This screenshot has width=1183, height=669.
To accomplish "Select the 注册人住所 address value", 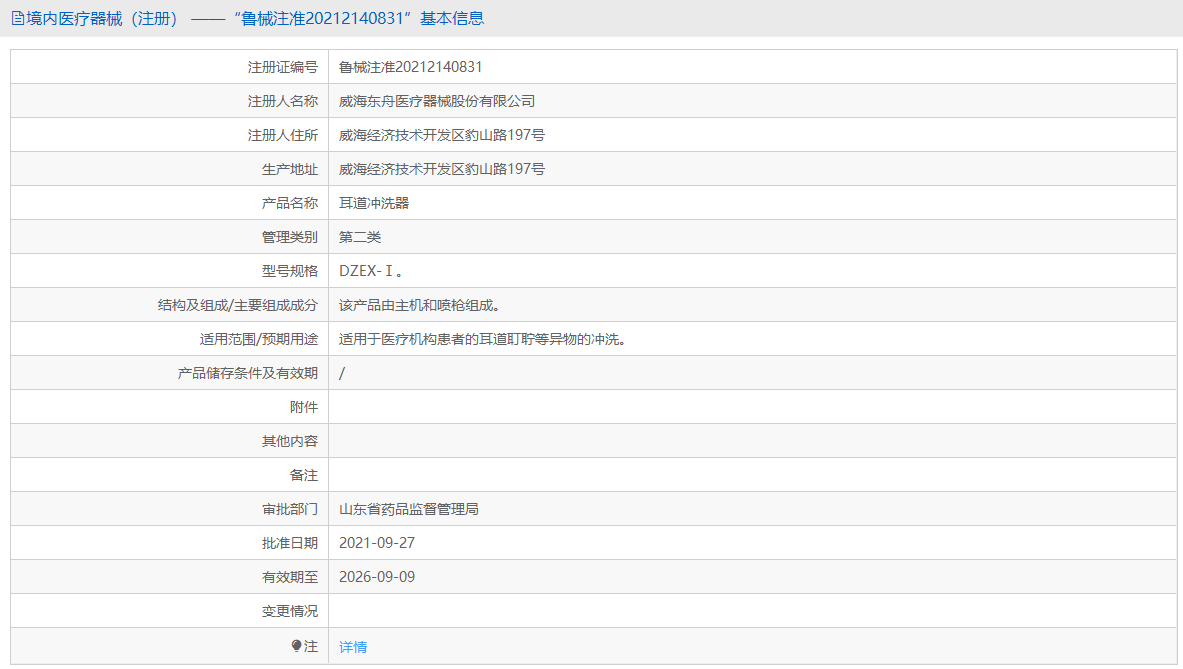I will [441, 135].
